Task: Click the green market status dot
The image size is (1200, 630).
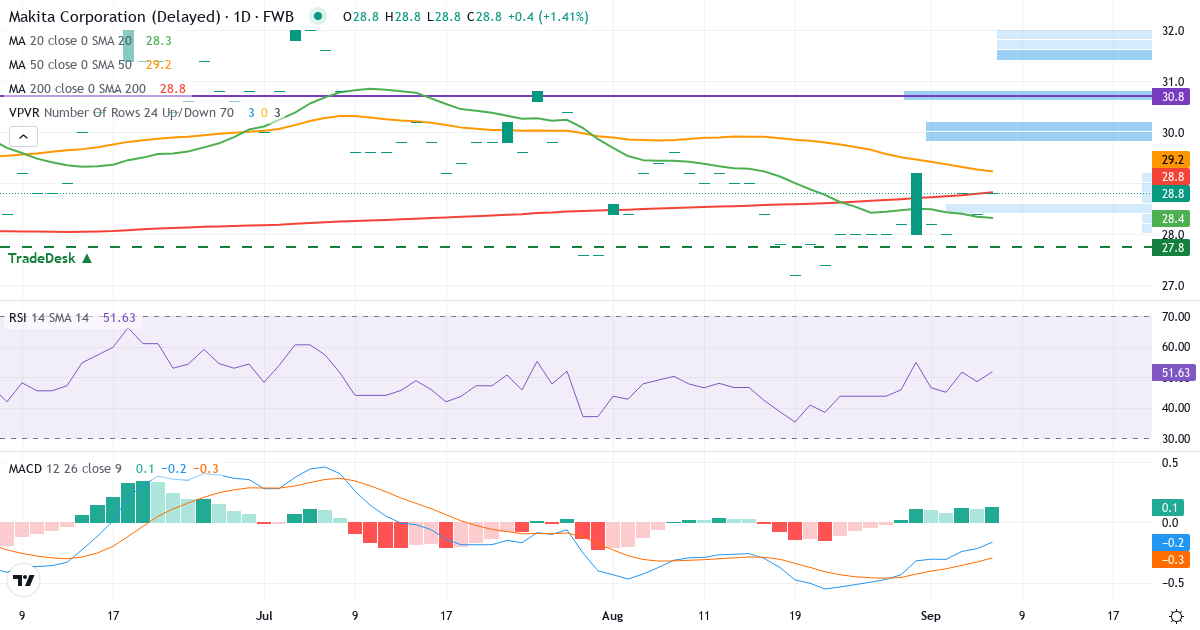Action: pyautogui.click(x=318, y=16)
